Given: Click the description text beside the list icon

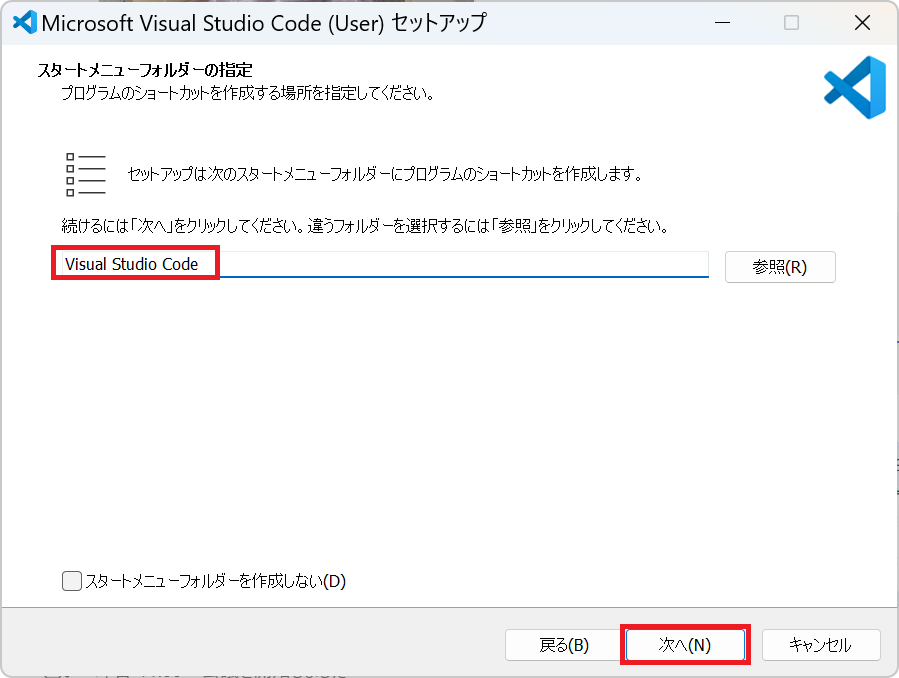Looking at the screenshot, I should [x=384, y=174].
